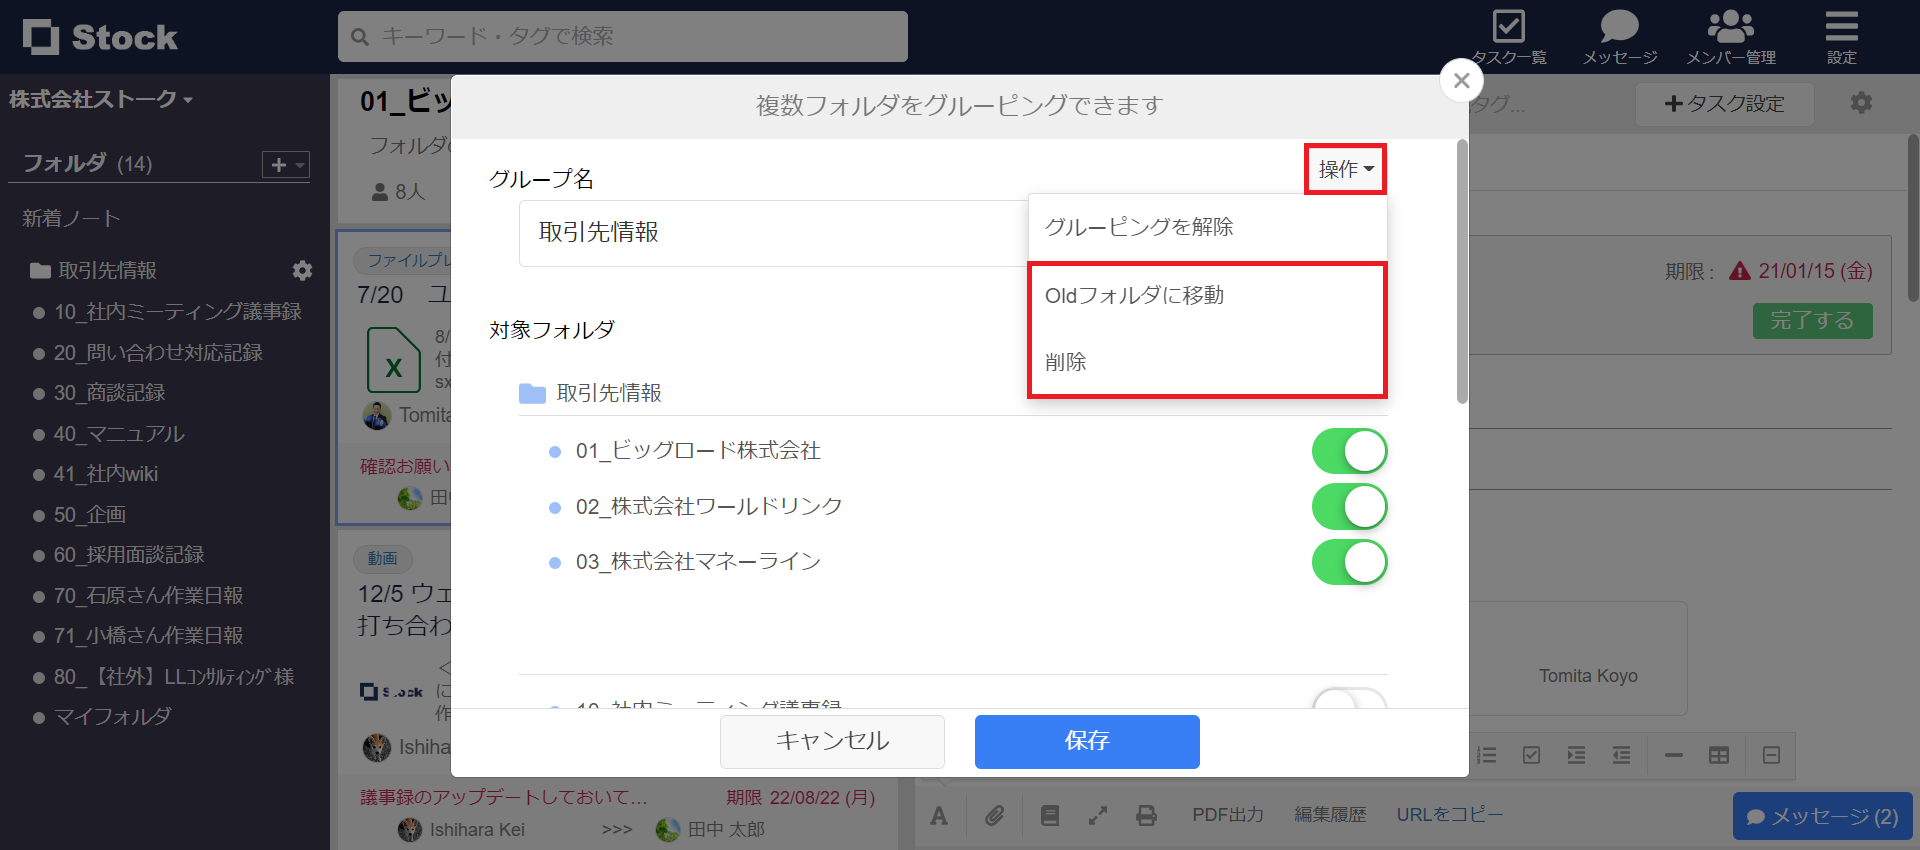Click the paperclip attachment icon
Screen dimensions: 1920x850
click(x=994, y=816)
